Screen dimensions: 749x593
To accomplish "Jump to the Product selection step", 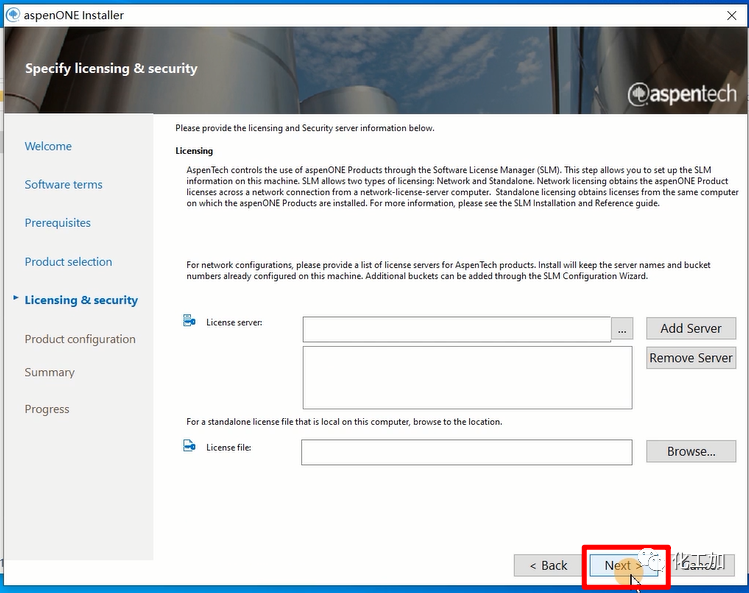I will (x=68, y=262).
